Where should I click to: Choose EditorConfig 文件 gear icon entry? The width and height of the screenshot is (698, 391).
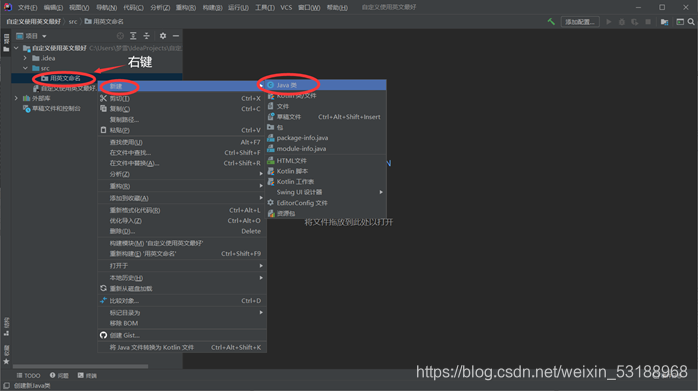pos(271,203)
